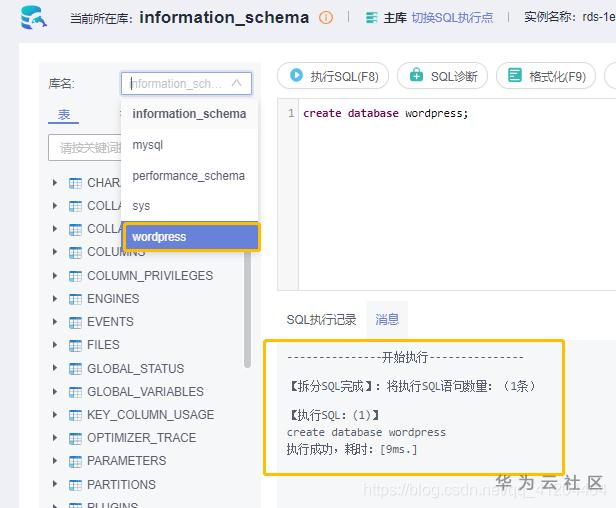Click the 【拆分SQL完成】 message line

411,386
